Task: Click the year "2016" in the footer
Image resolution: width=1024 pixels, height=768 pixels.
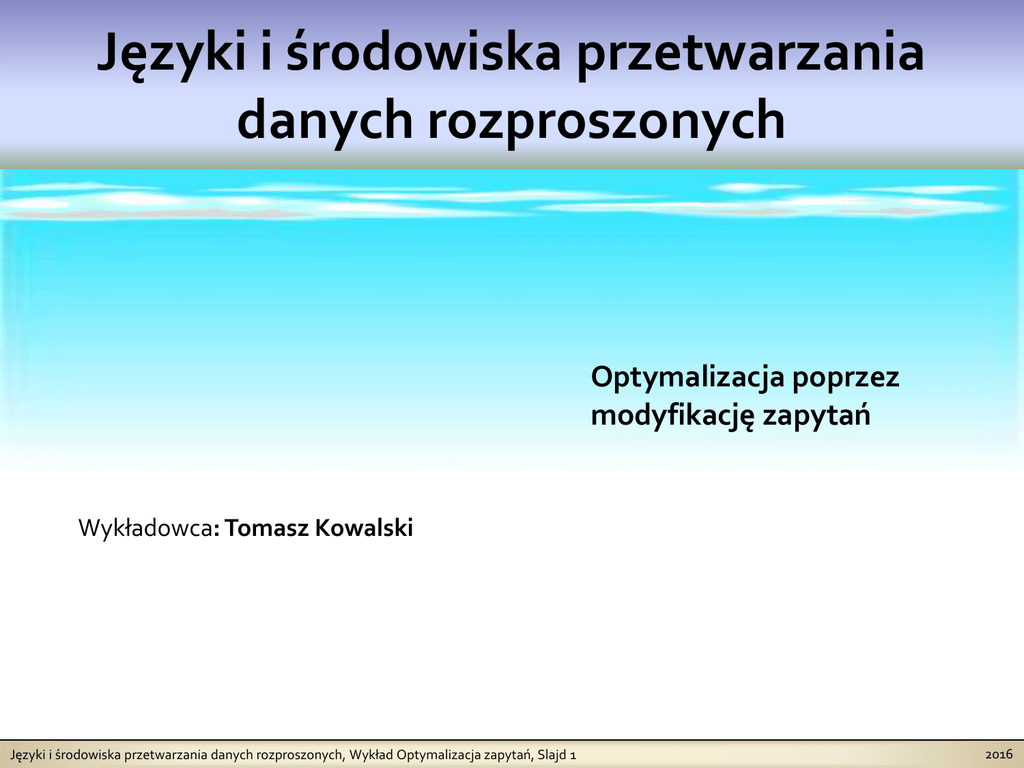Action: pos(999,753)
